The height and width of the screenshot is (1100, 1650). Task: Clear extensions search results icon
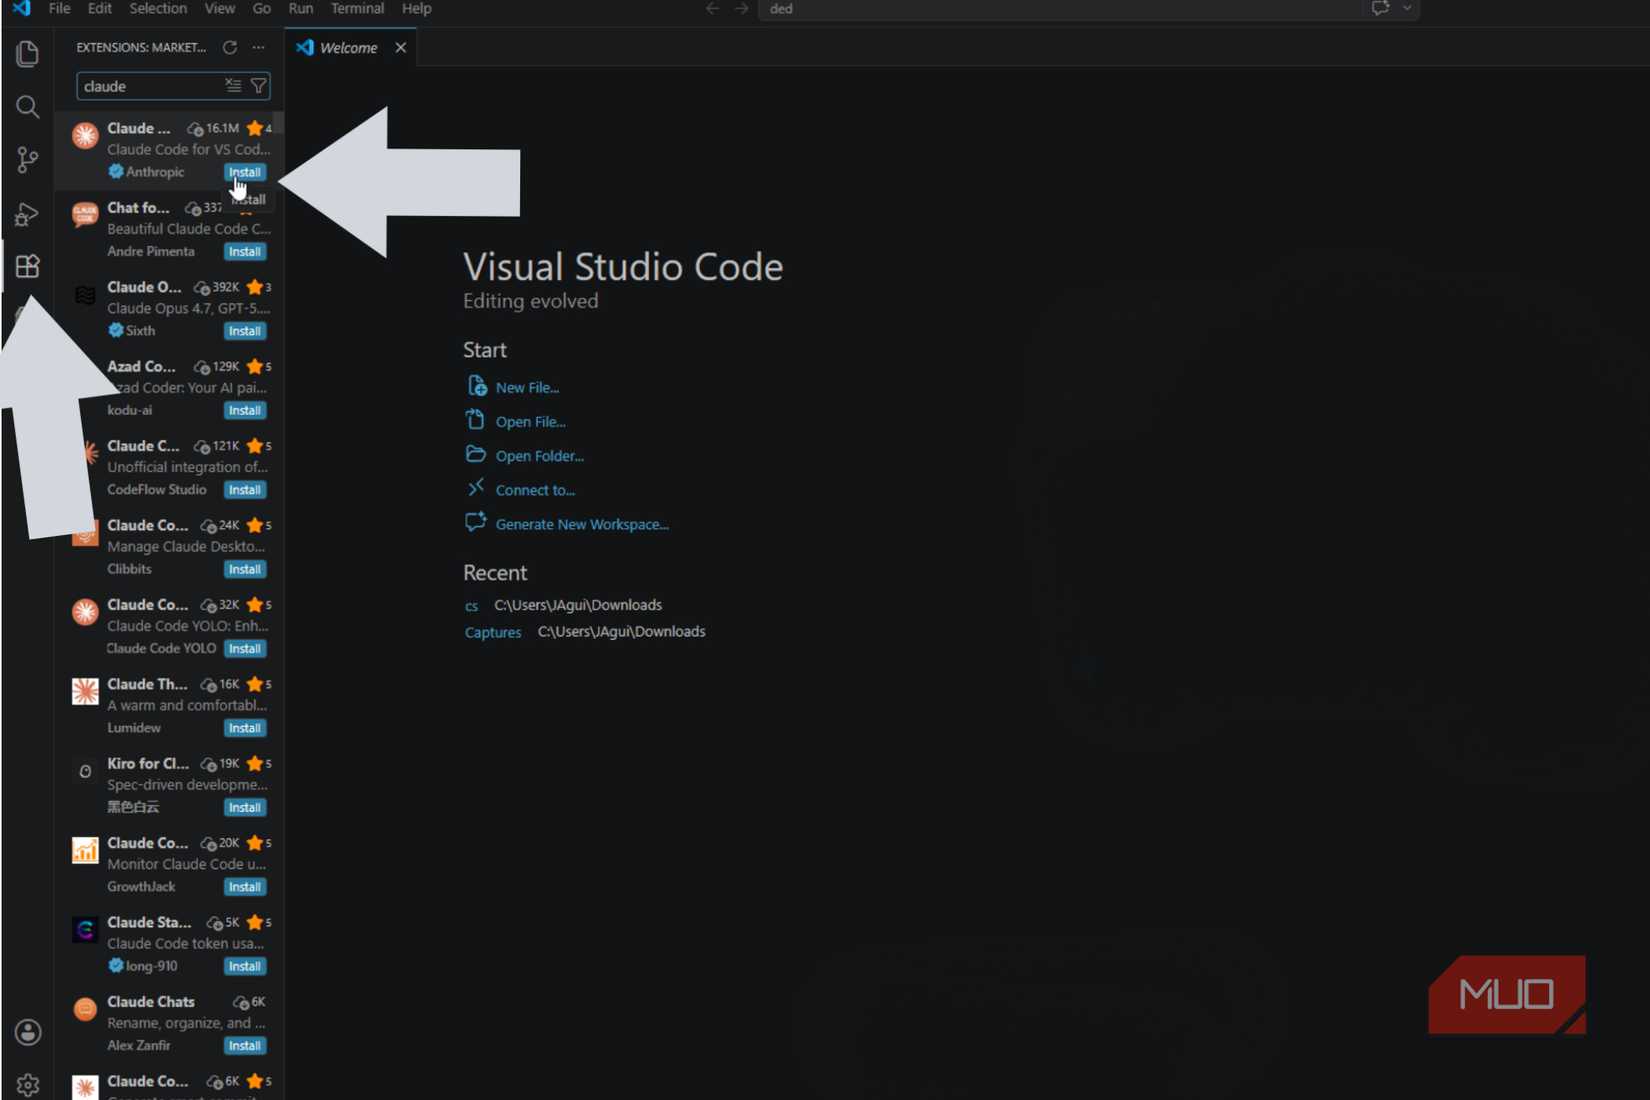[233, 86]
